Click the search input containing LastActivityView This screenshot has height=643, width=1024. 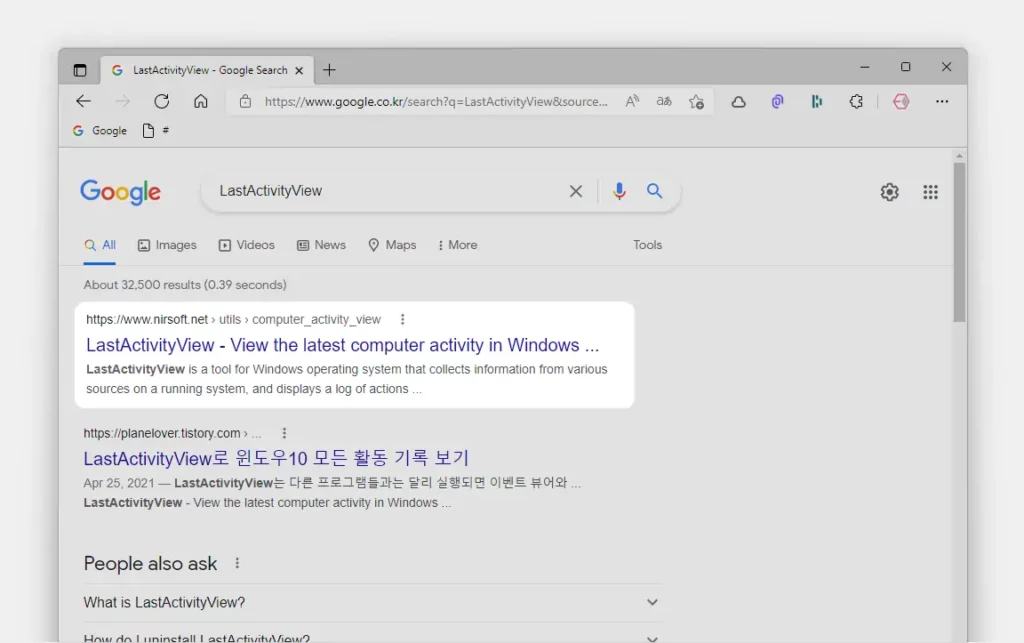(x=380, y=190)
